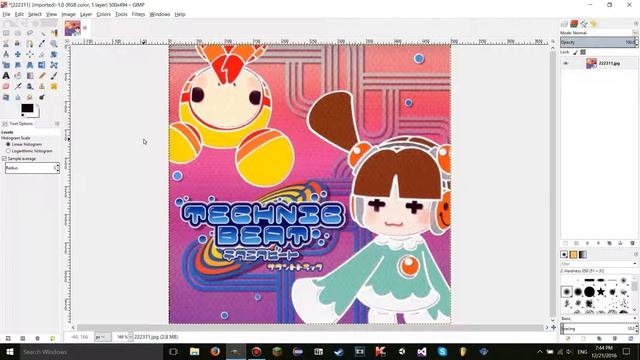Viewport: 640px width, 360px height.
Task: Select the Heal tool
Action: tap(54, 87)
